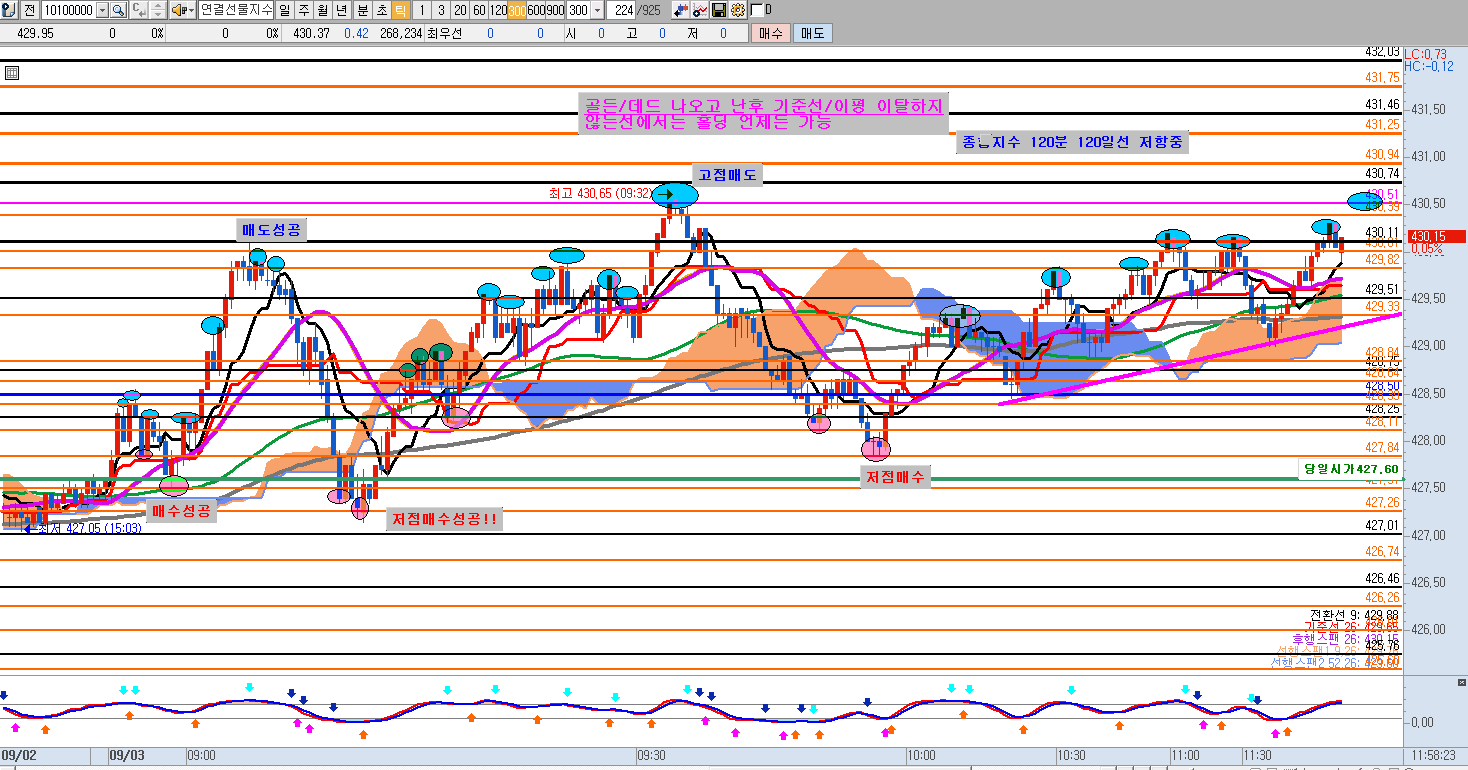Screen dimensions: 1468x770
Task: Select the 120 tick interval button
Action: pos(497,10)
